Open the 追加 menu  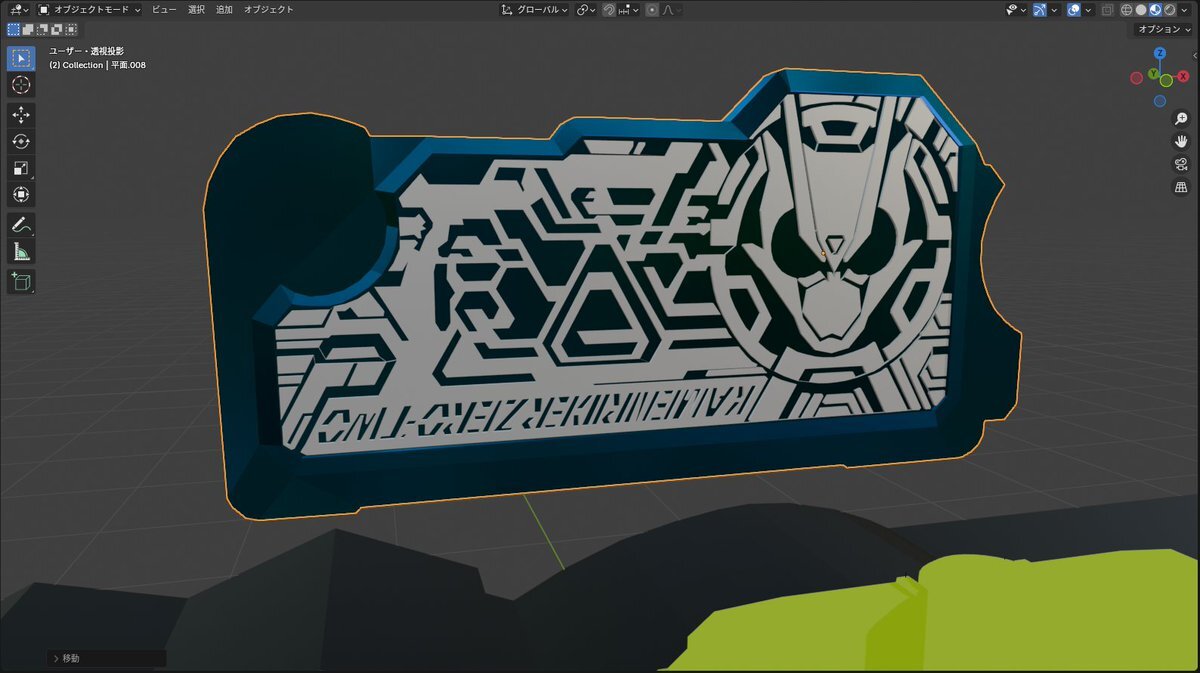(224, 10)
